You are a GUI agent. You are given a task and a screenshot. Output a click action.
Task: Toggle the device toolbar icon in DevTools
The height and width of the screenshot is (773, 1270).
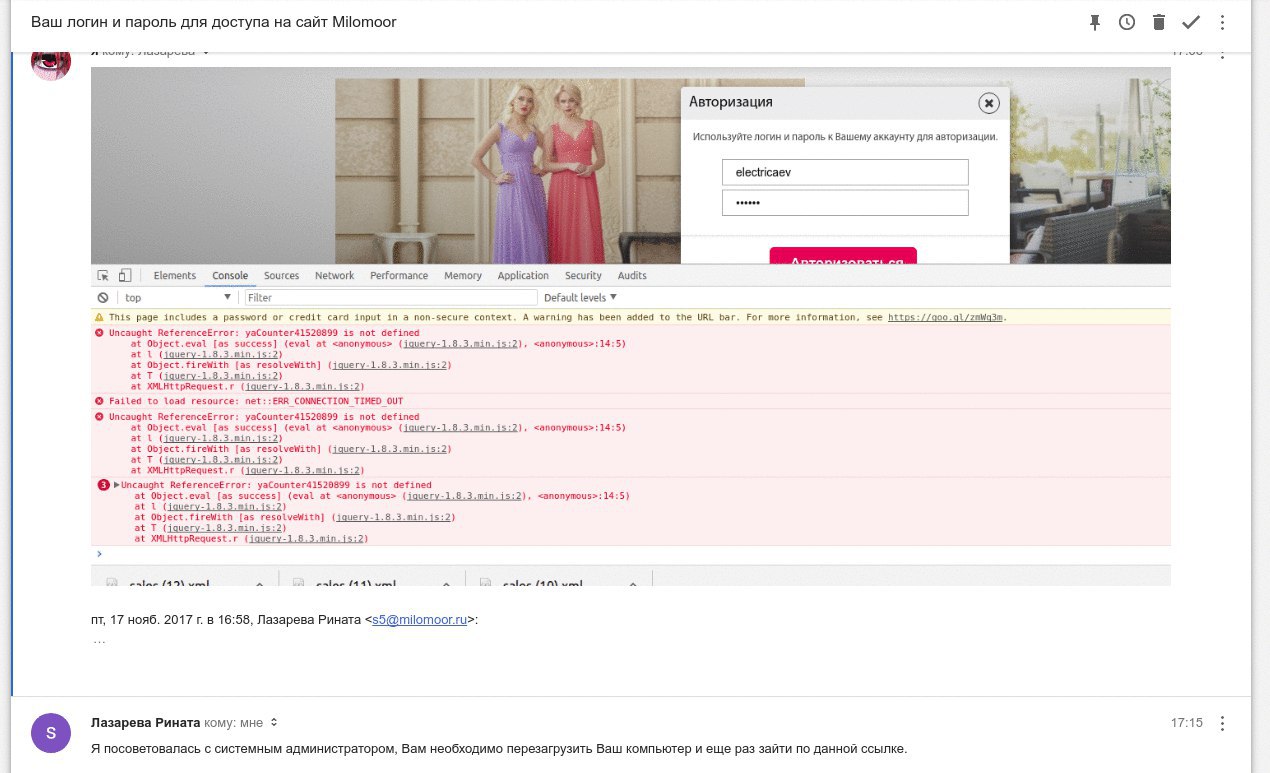(x=125, y=276)
